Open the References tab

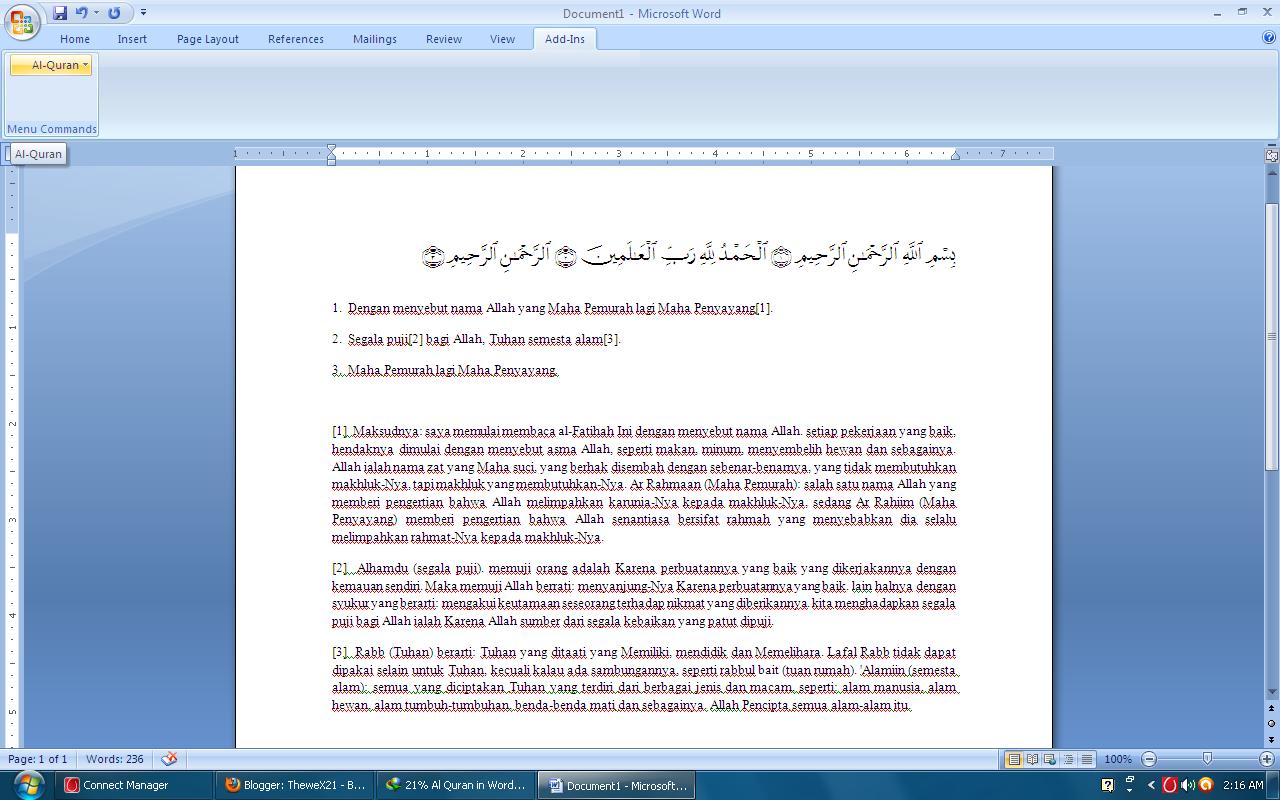pos(296,39)
